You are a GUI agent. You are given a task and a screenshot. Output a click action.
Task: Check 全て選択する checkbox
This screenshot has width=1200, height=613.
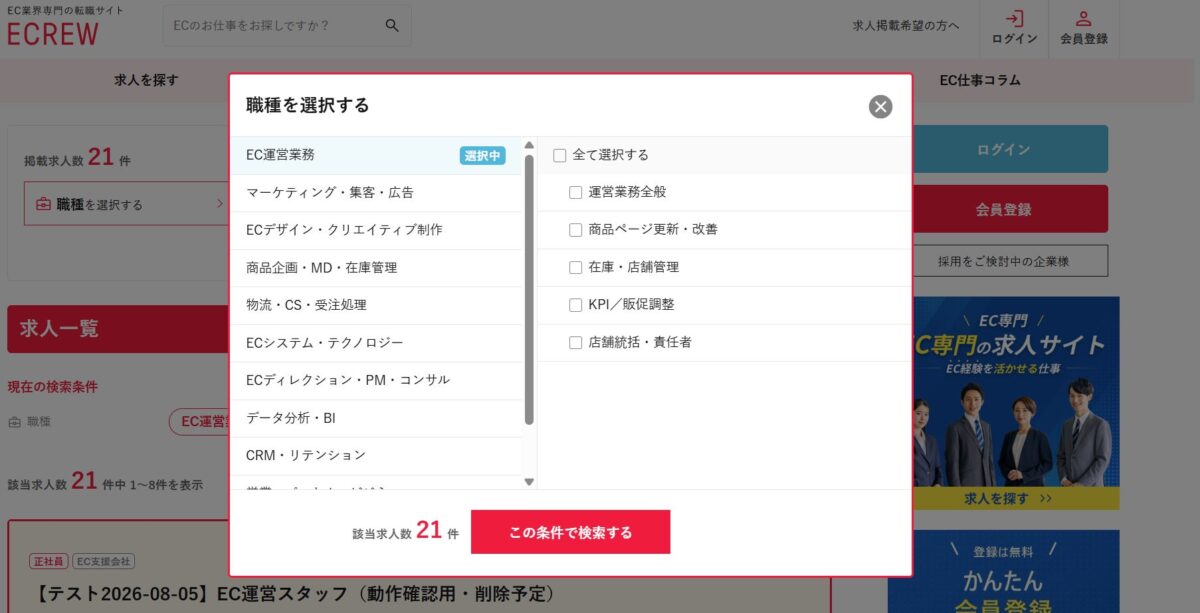pyautogui.click(x=560, y=155)
